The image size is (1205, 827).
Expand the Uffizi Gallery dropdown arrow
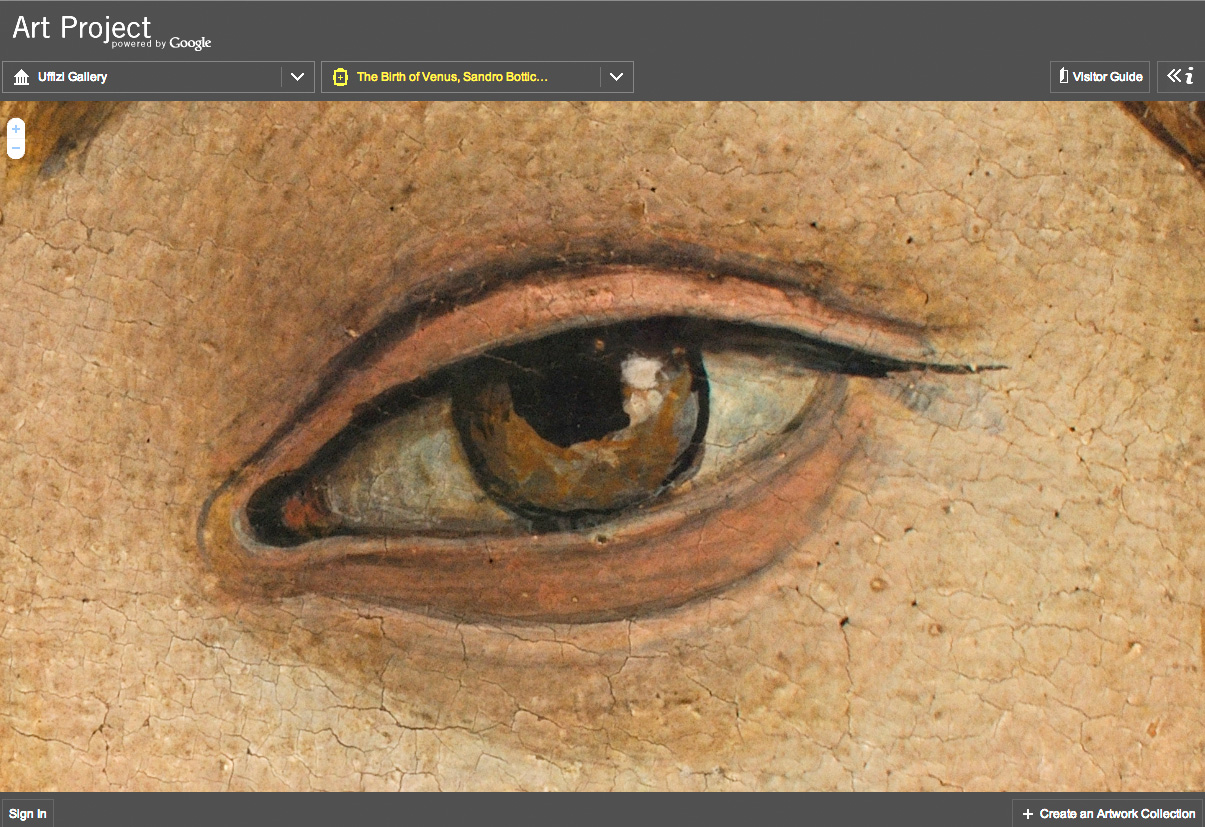[297, 77]
